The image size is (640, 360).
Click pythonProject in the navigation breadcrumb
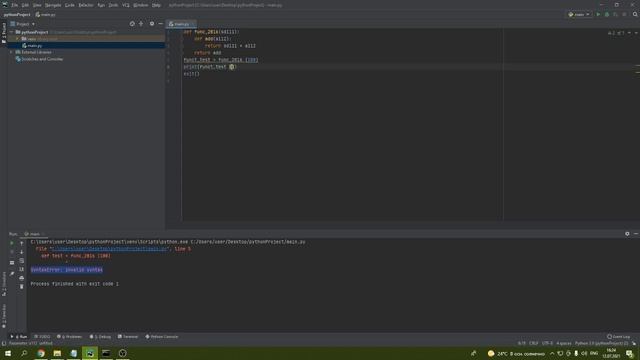17,14
